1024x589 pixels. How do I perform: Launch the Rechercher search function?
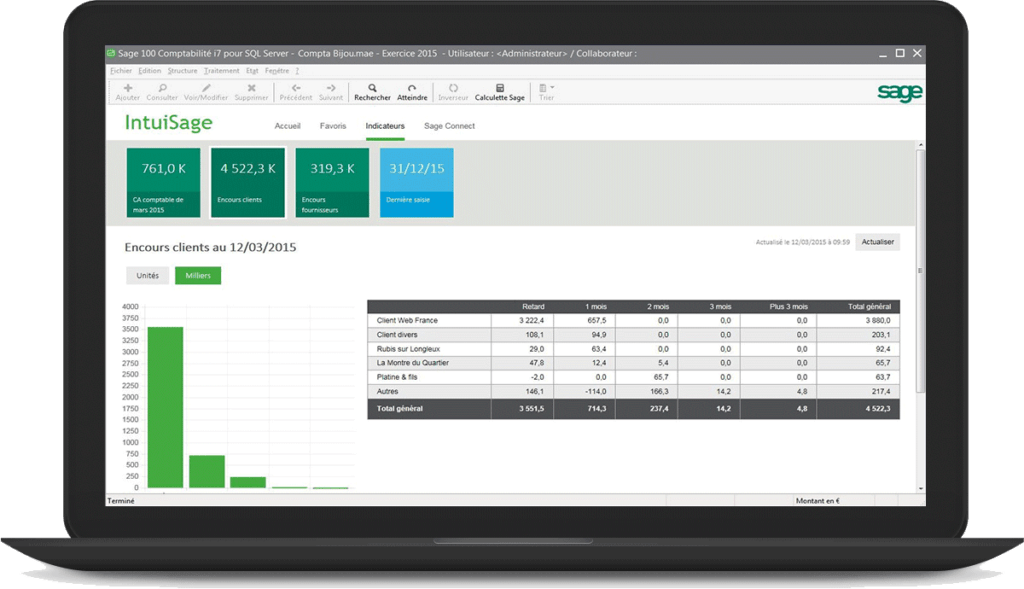[372, 90]
